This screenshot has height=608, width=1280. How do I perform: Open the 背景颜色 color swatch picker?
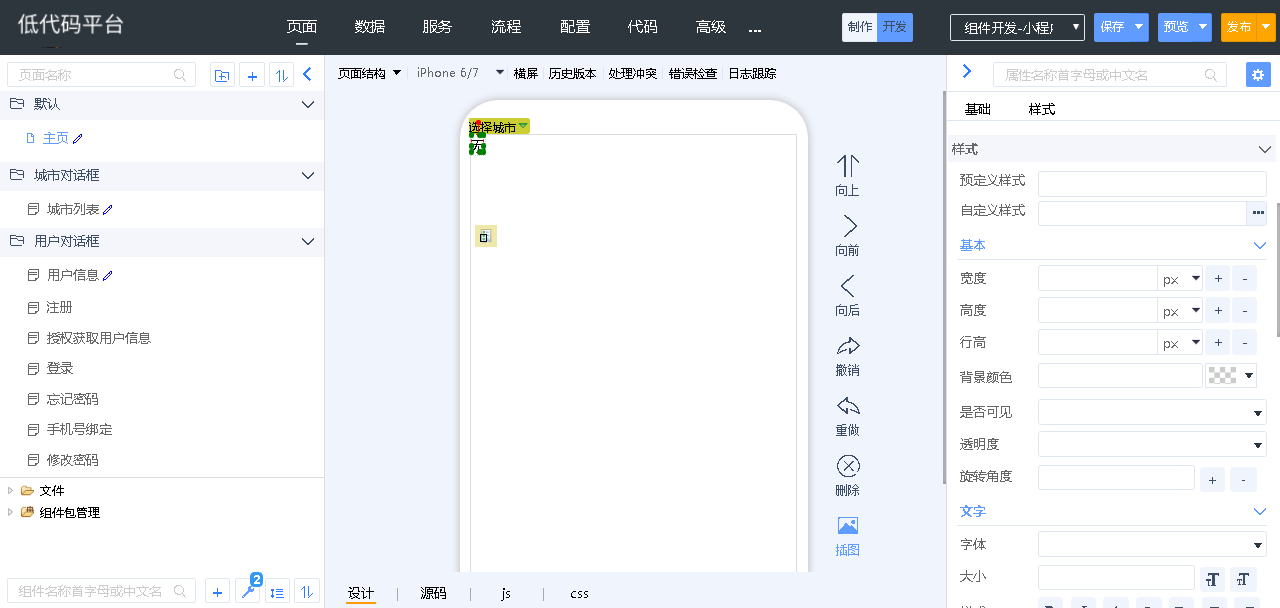pyautogui.click(x=1231, y=376)
